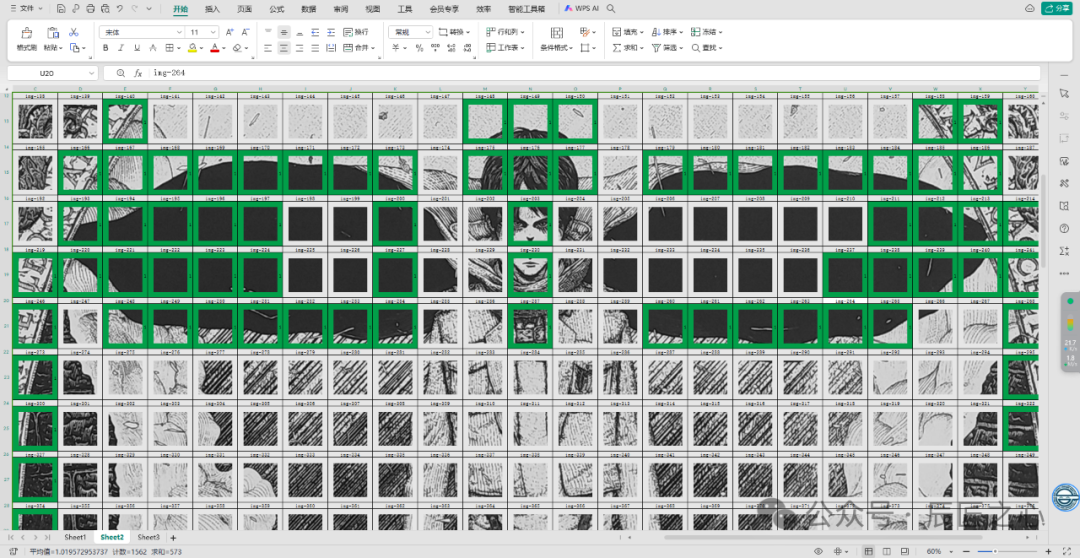This screenshot has width=1080, height=558.
Task: Open the font name 宋体 dropdown
Action: [179, 32]
